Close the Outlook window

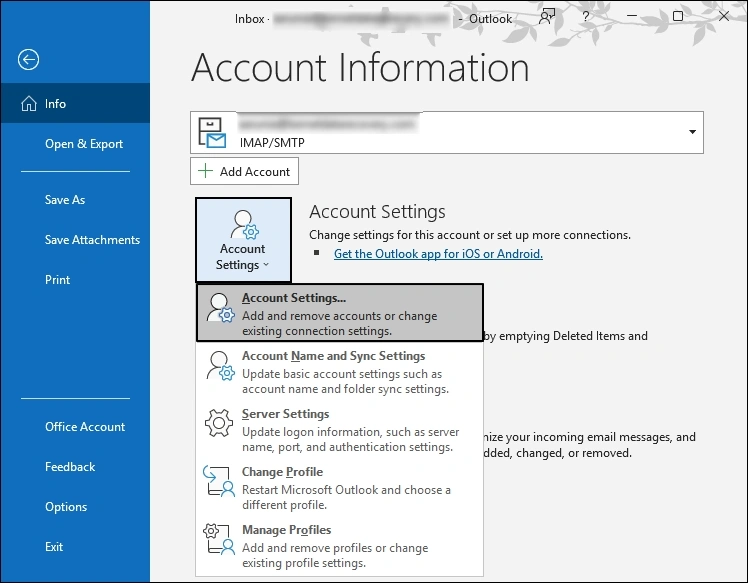click(724, 16)
